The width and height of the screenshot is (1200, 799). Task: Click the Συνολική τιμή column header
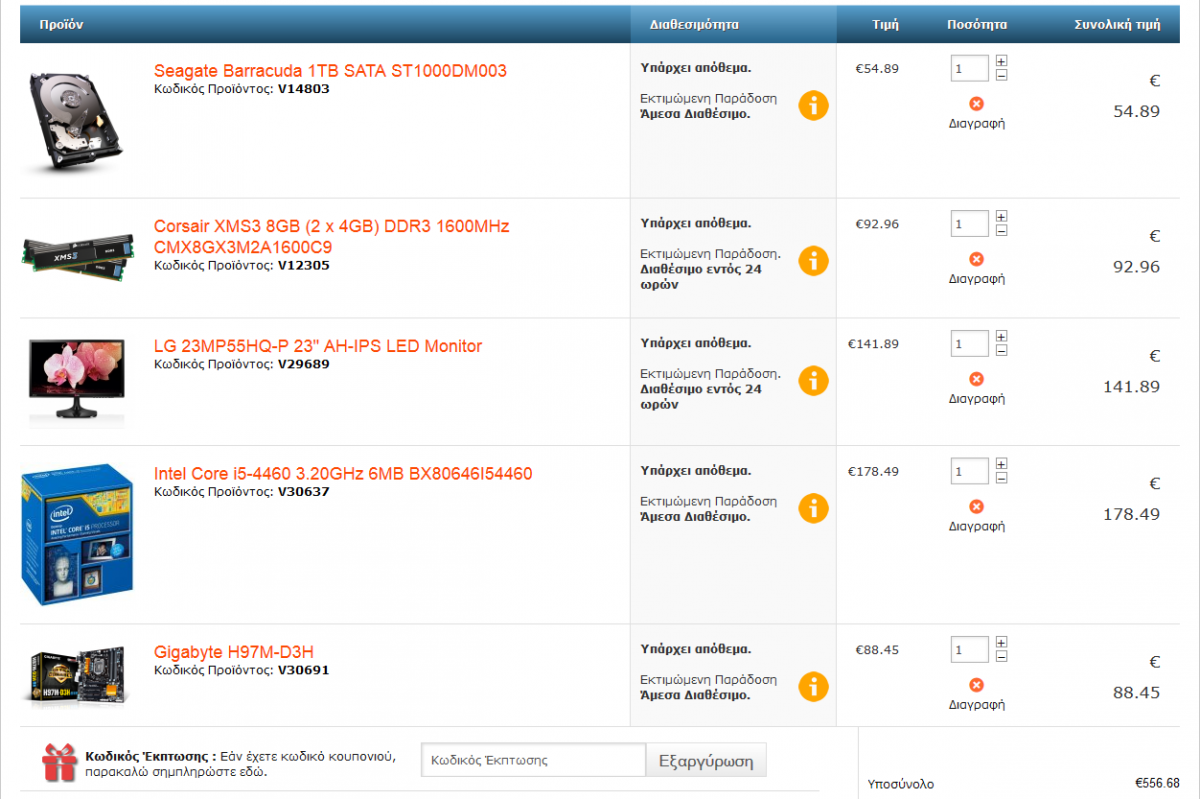pos(1117,24)
